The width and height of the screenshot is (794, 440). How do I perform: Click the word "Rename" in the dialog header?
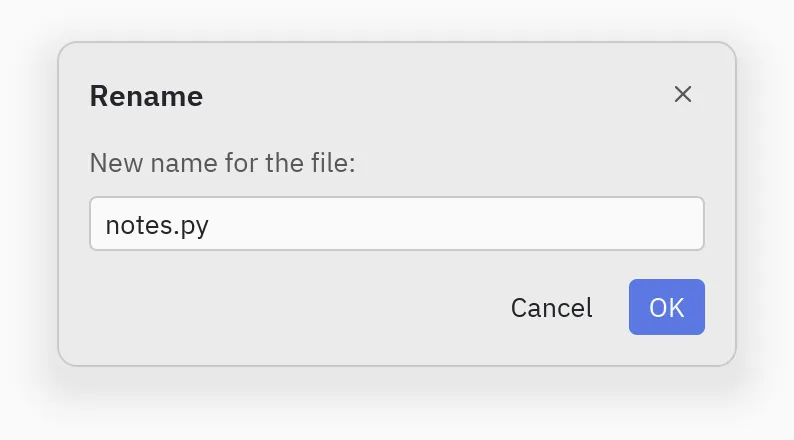tap(146, 96)
